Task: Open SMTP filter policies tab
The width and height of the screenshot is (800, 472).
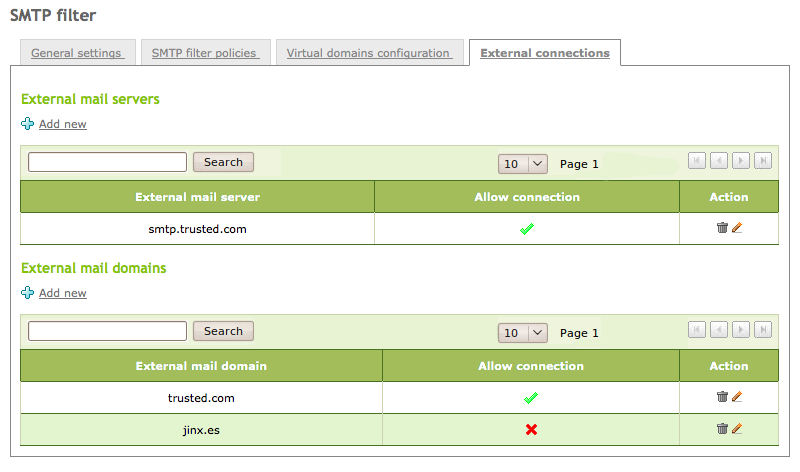Action: point(204,53)
